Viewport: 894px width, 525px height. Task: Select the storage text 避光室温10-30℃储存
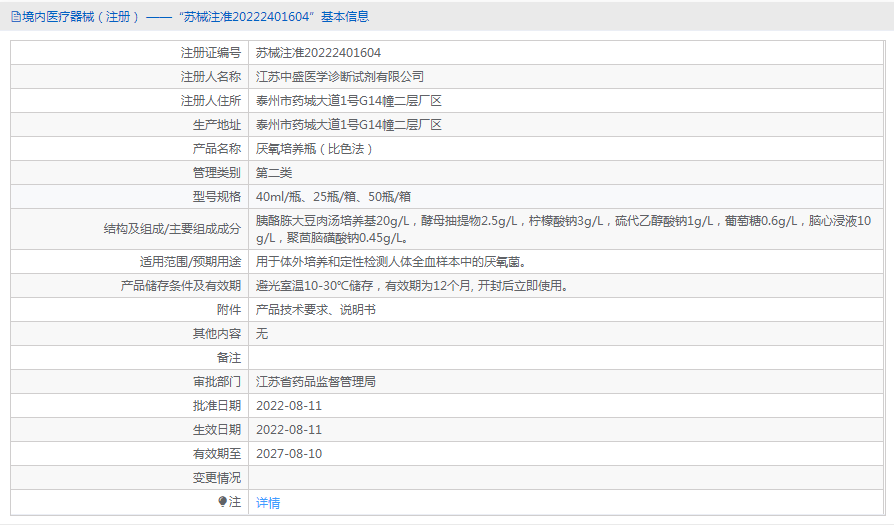[x=412, y=286]
